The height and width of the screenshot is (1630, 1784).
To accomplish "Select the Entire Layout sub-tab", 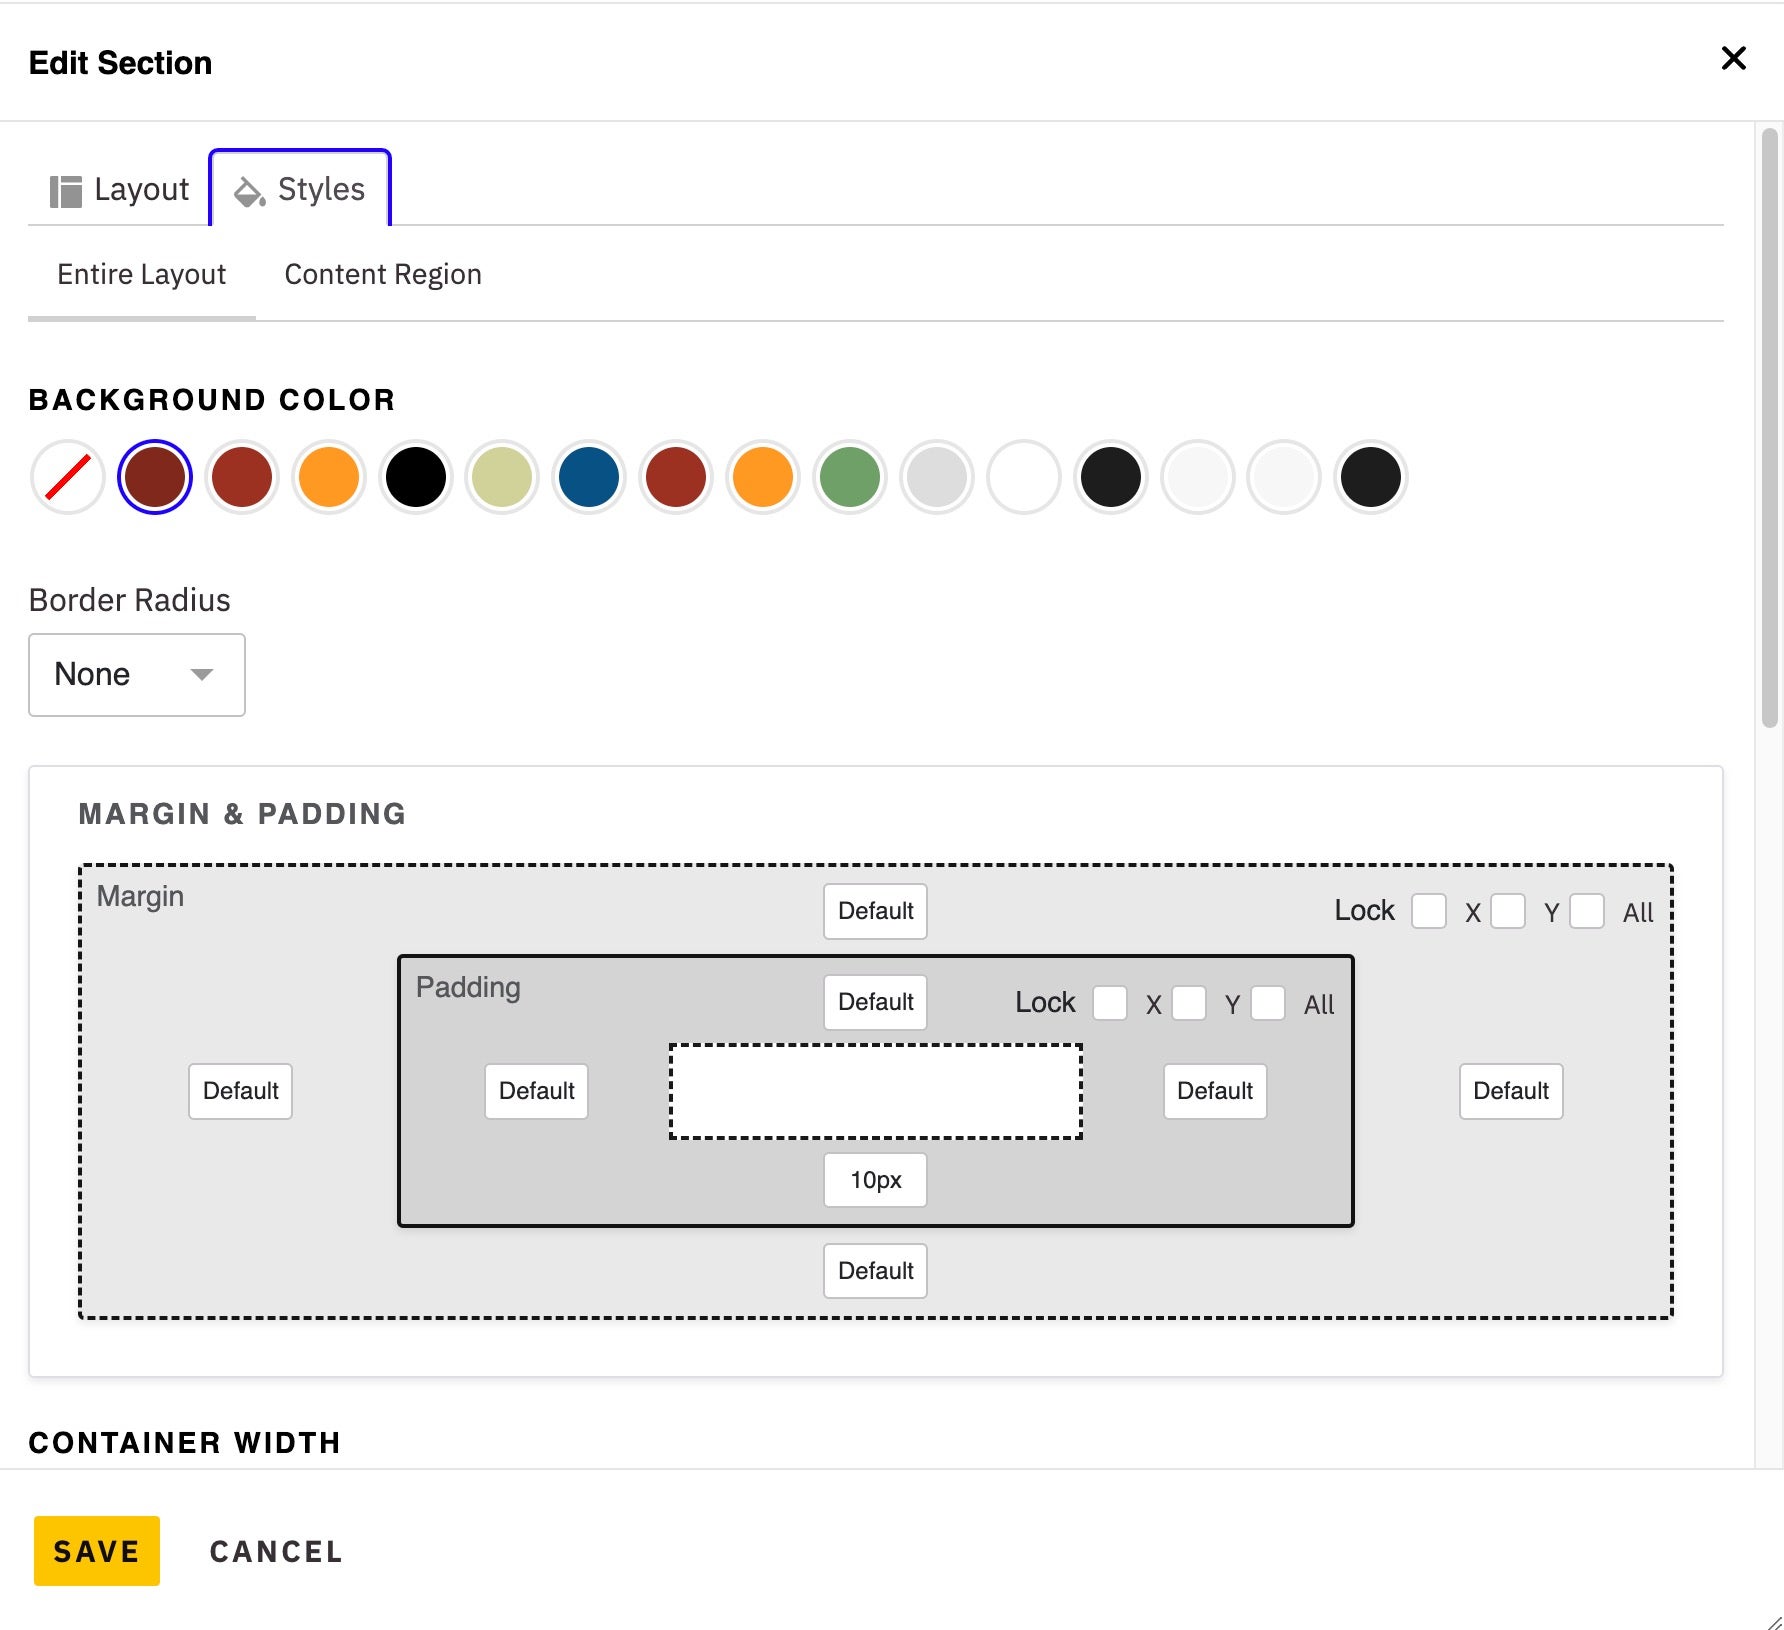I will point(142,274).
